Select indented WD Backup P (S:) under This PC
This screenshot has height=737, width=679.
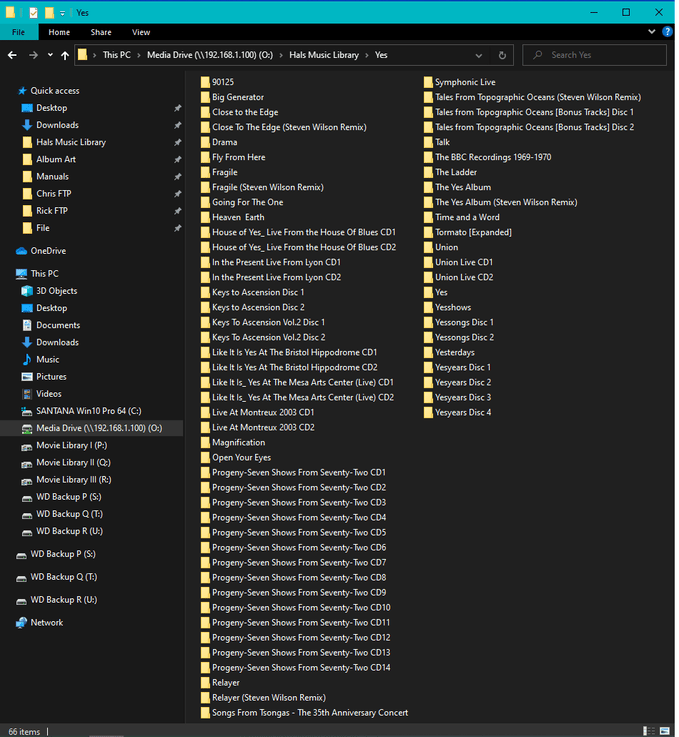click(x=69, y=497)
